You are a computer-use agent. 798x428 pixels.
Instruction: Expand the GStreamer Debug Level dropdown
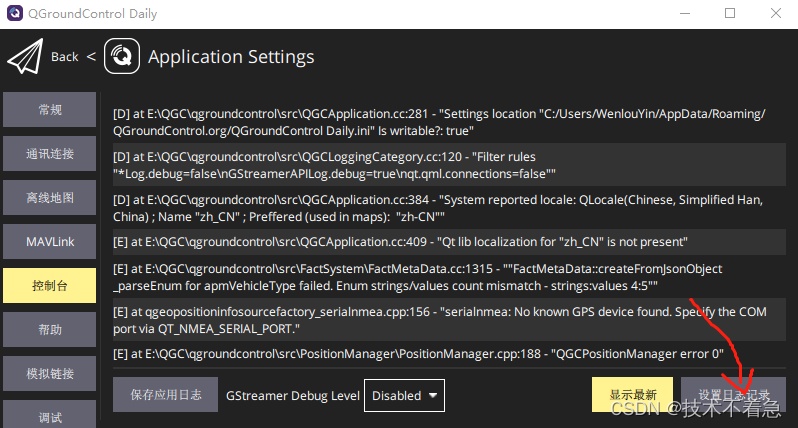(404, 395)
